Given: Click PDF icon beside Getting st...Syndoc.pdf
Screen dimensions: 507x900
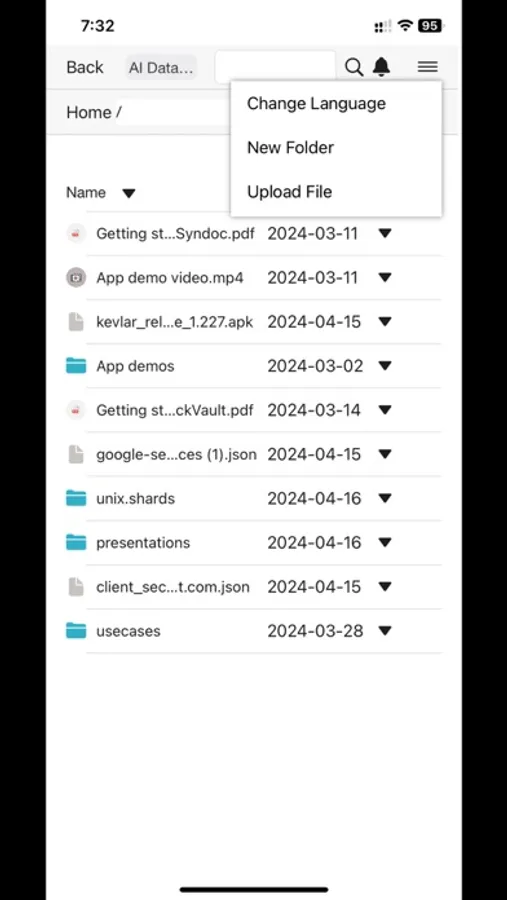Looking at the screenshot, I should click(x=76, y=234).
